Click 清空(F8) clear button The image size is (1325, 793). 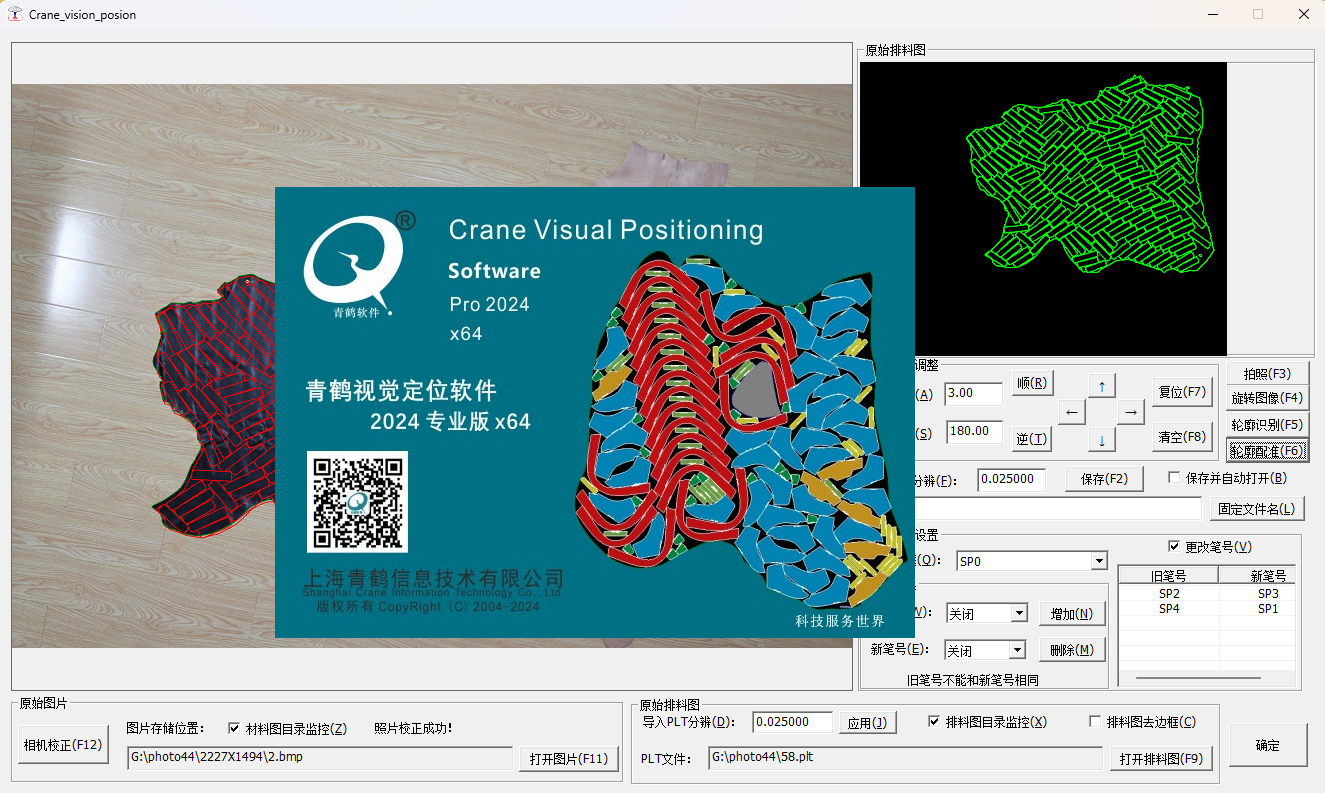[x=1182, y=437]
